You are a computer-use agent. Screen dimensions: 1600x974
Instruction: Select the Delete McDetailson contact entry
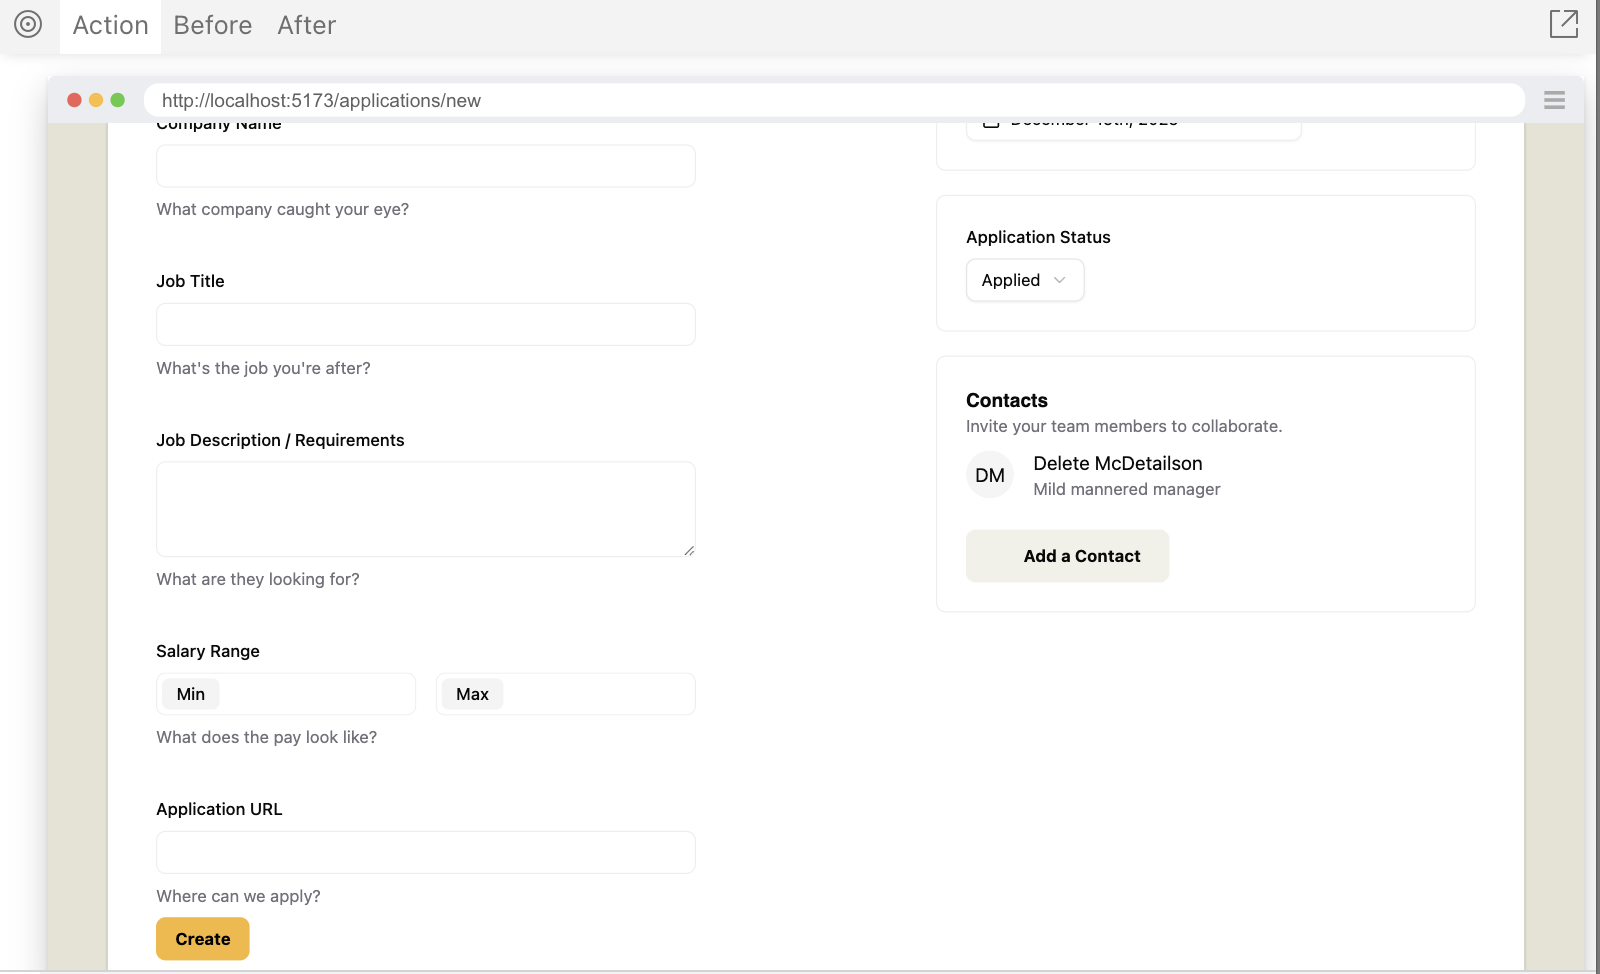pos(1116,463)
